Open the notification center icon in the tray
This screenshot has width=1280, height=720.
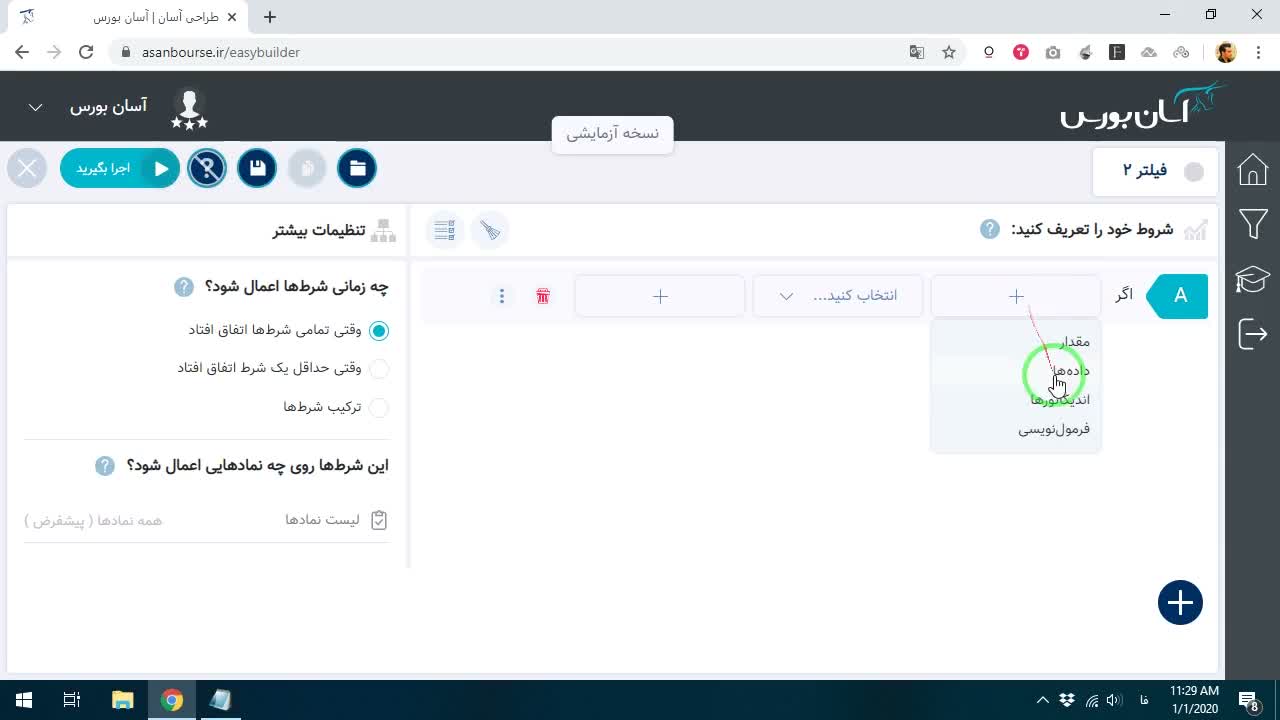[1248, 700]
